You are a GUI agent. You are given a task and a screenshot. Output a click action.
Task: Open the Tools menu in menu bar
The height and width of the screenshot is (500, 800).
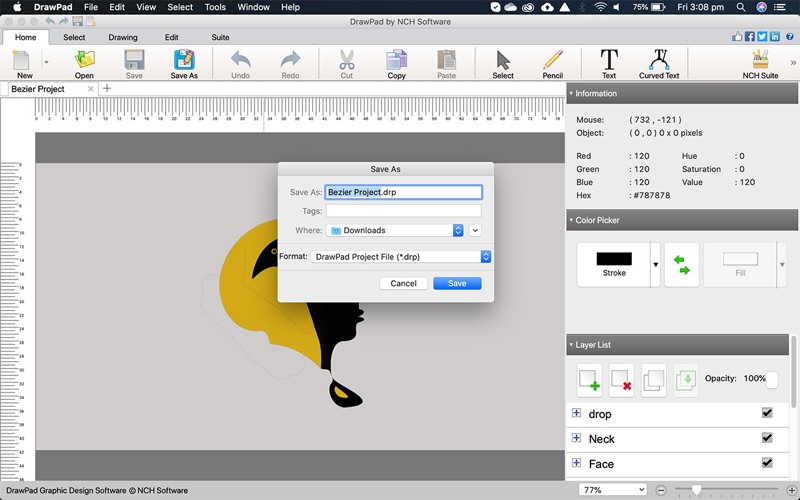(215, 7)
